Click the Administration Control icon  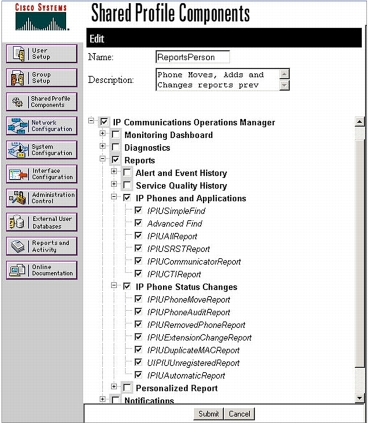[18, 198]
